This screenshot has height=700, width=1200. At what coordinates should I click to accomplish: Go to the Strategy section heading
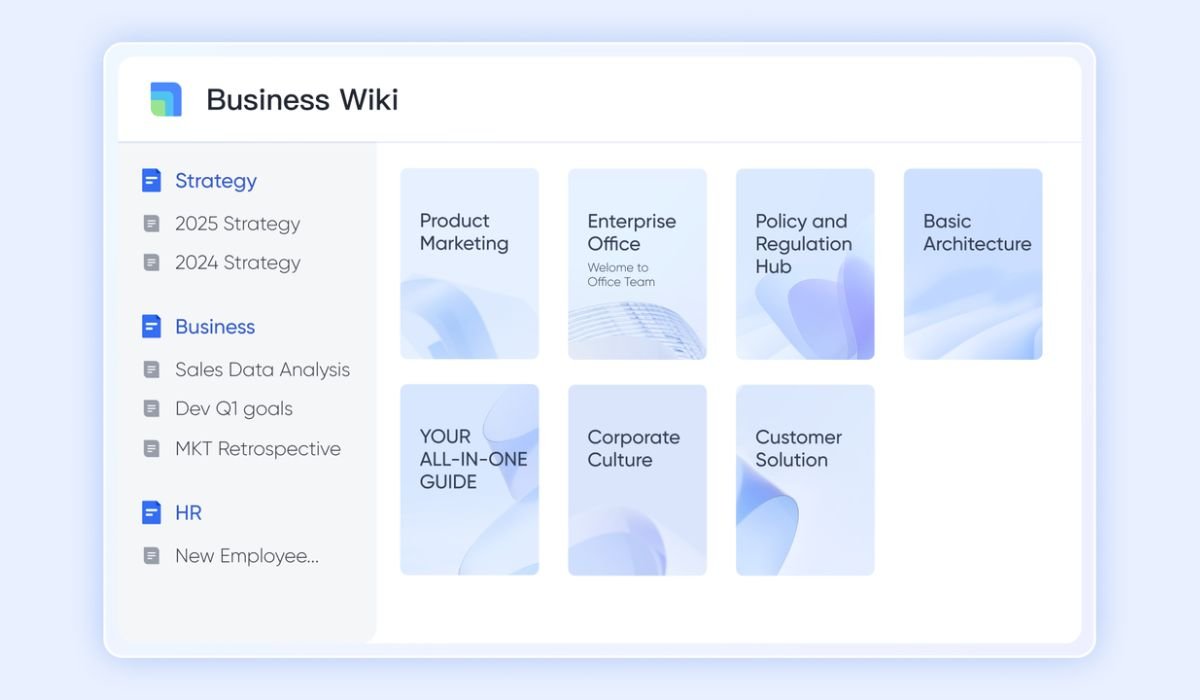click(x=215, y=181)
